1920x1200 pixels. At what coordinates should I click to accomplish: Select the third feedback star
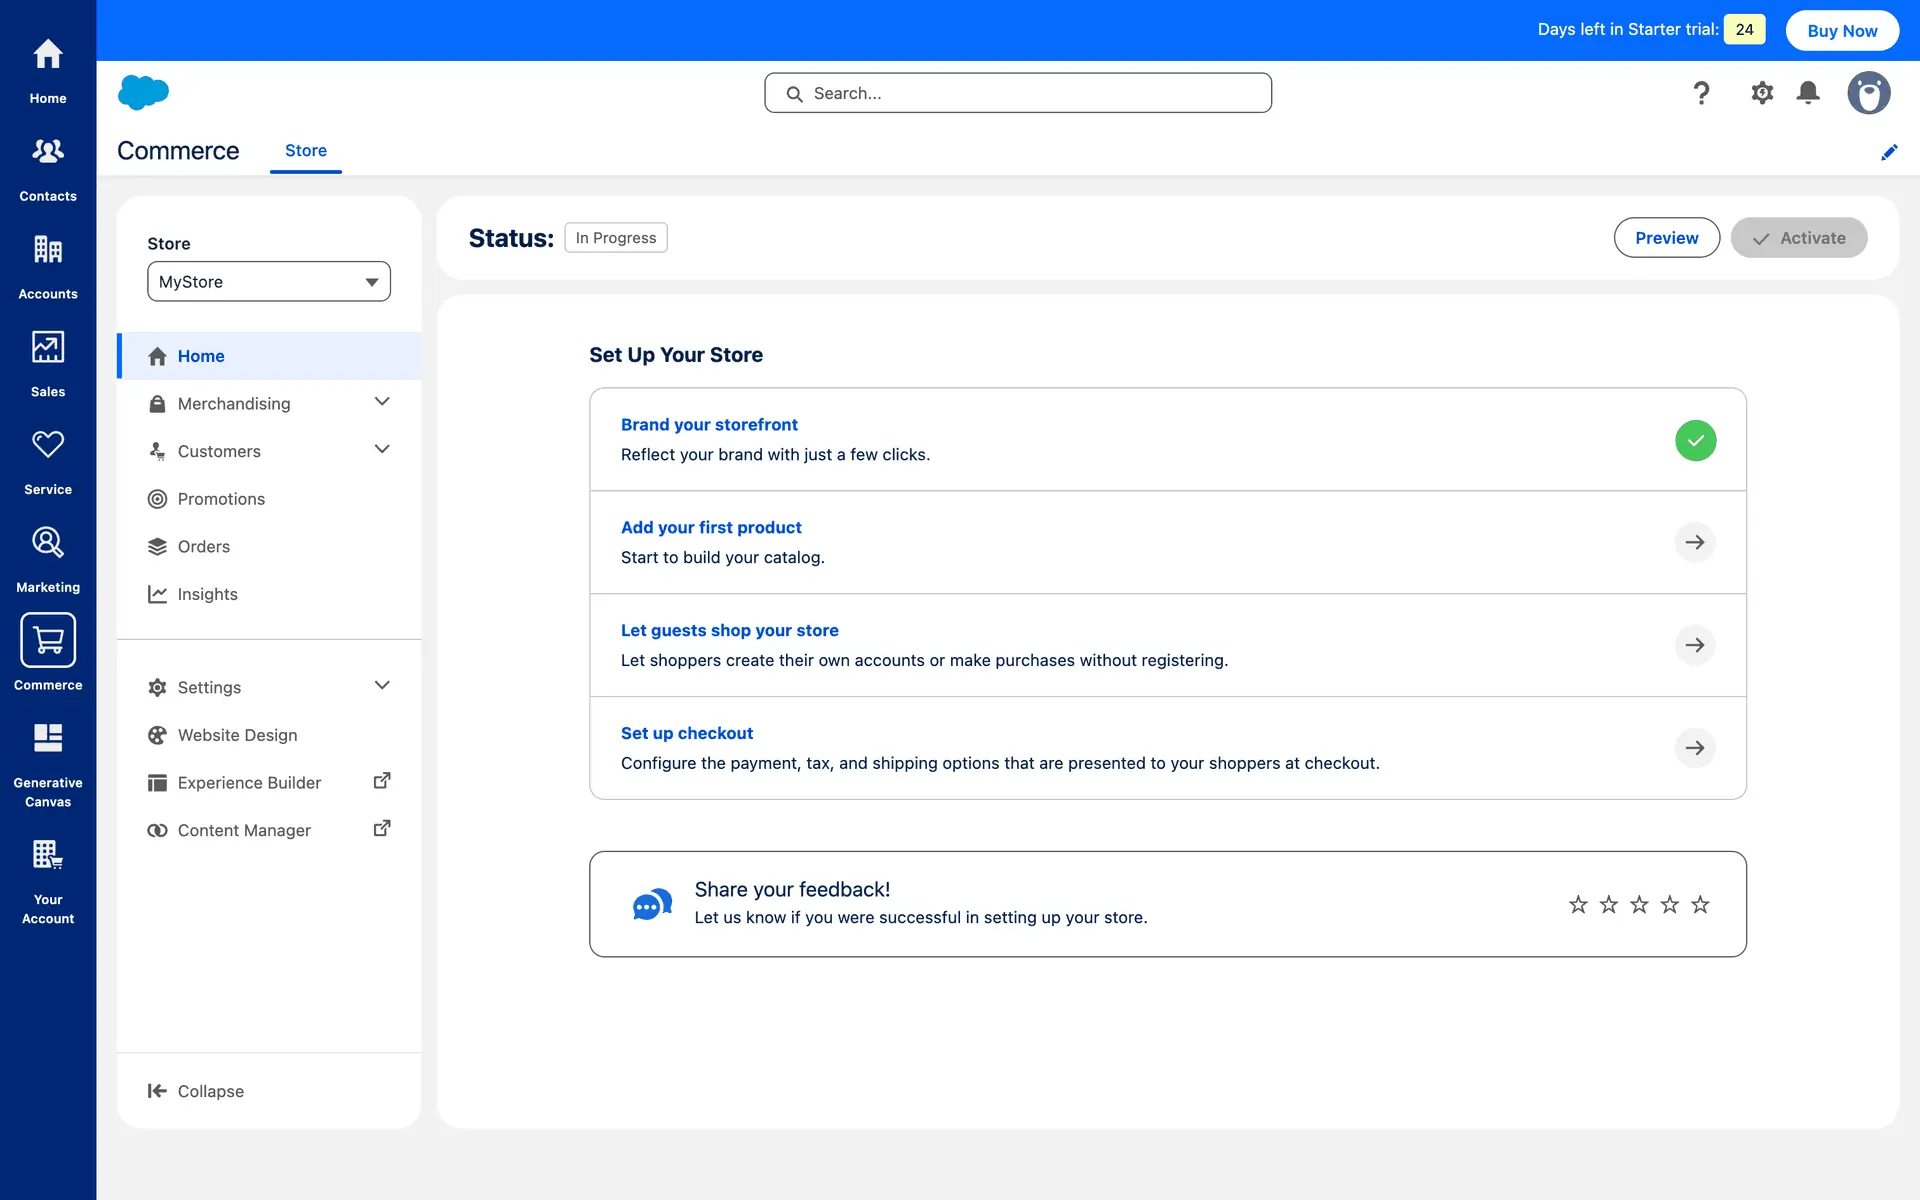1639,905
